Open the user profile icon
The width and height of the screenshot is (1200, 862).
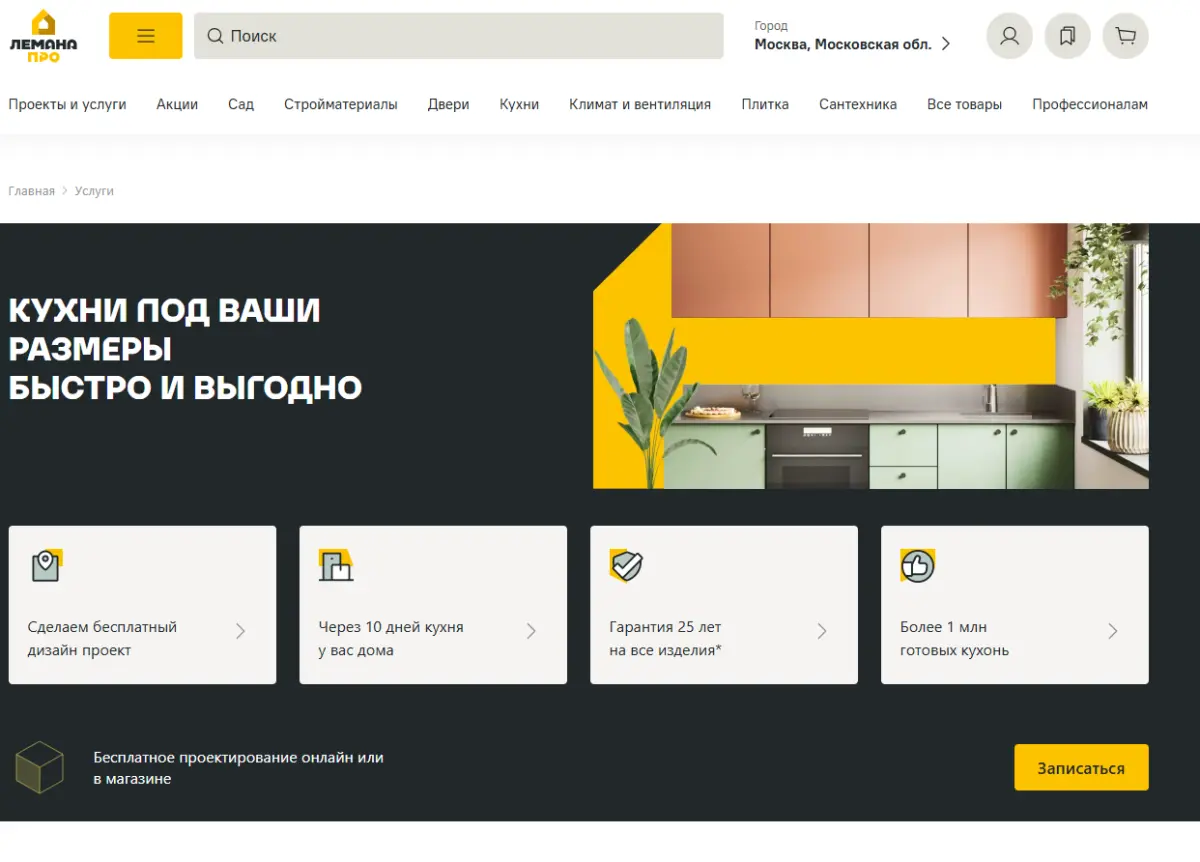1010,36
